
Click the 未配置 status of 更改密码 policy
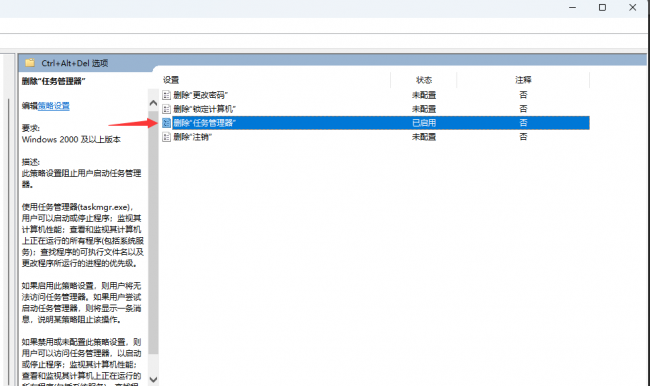coord(424,95)
